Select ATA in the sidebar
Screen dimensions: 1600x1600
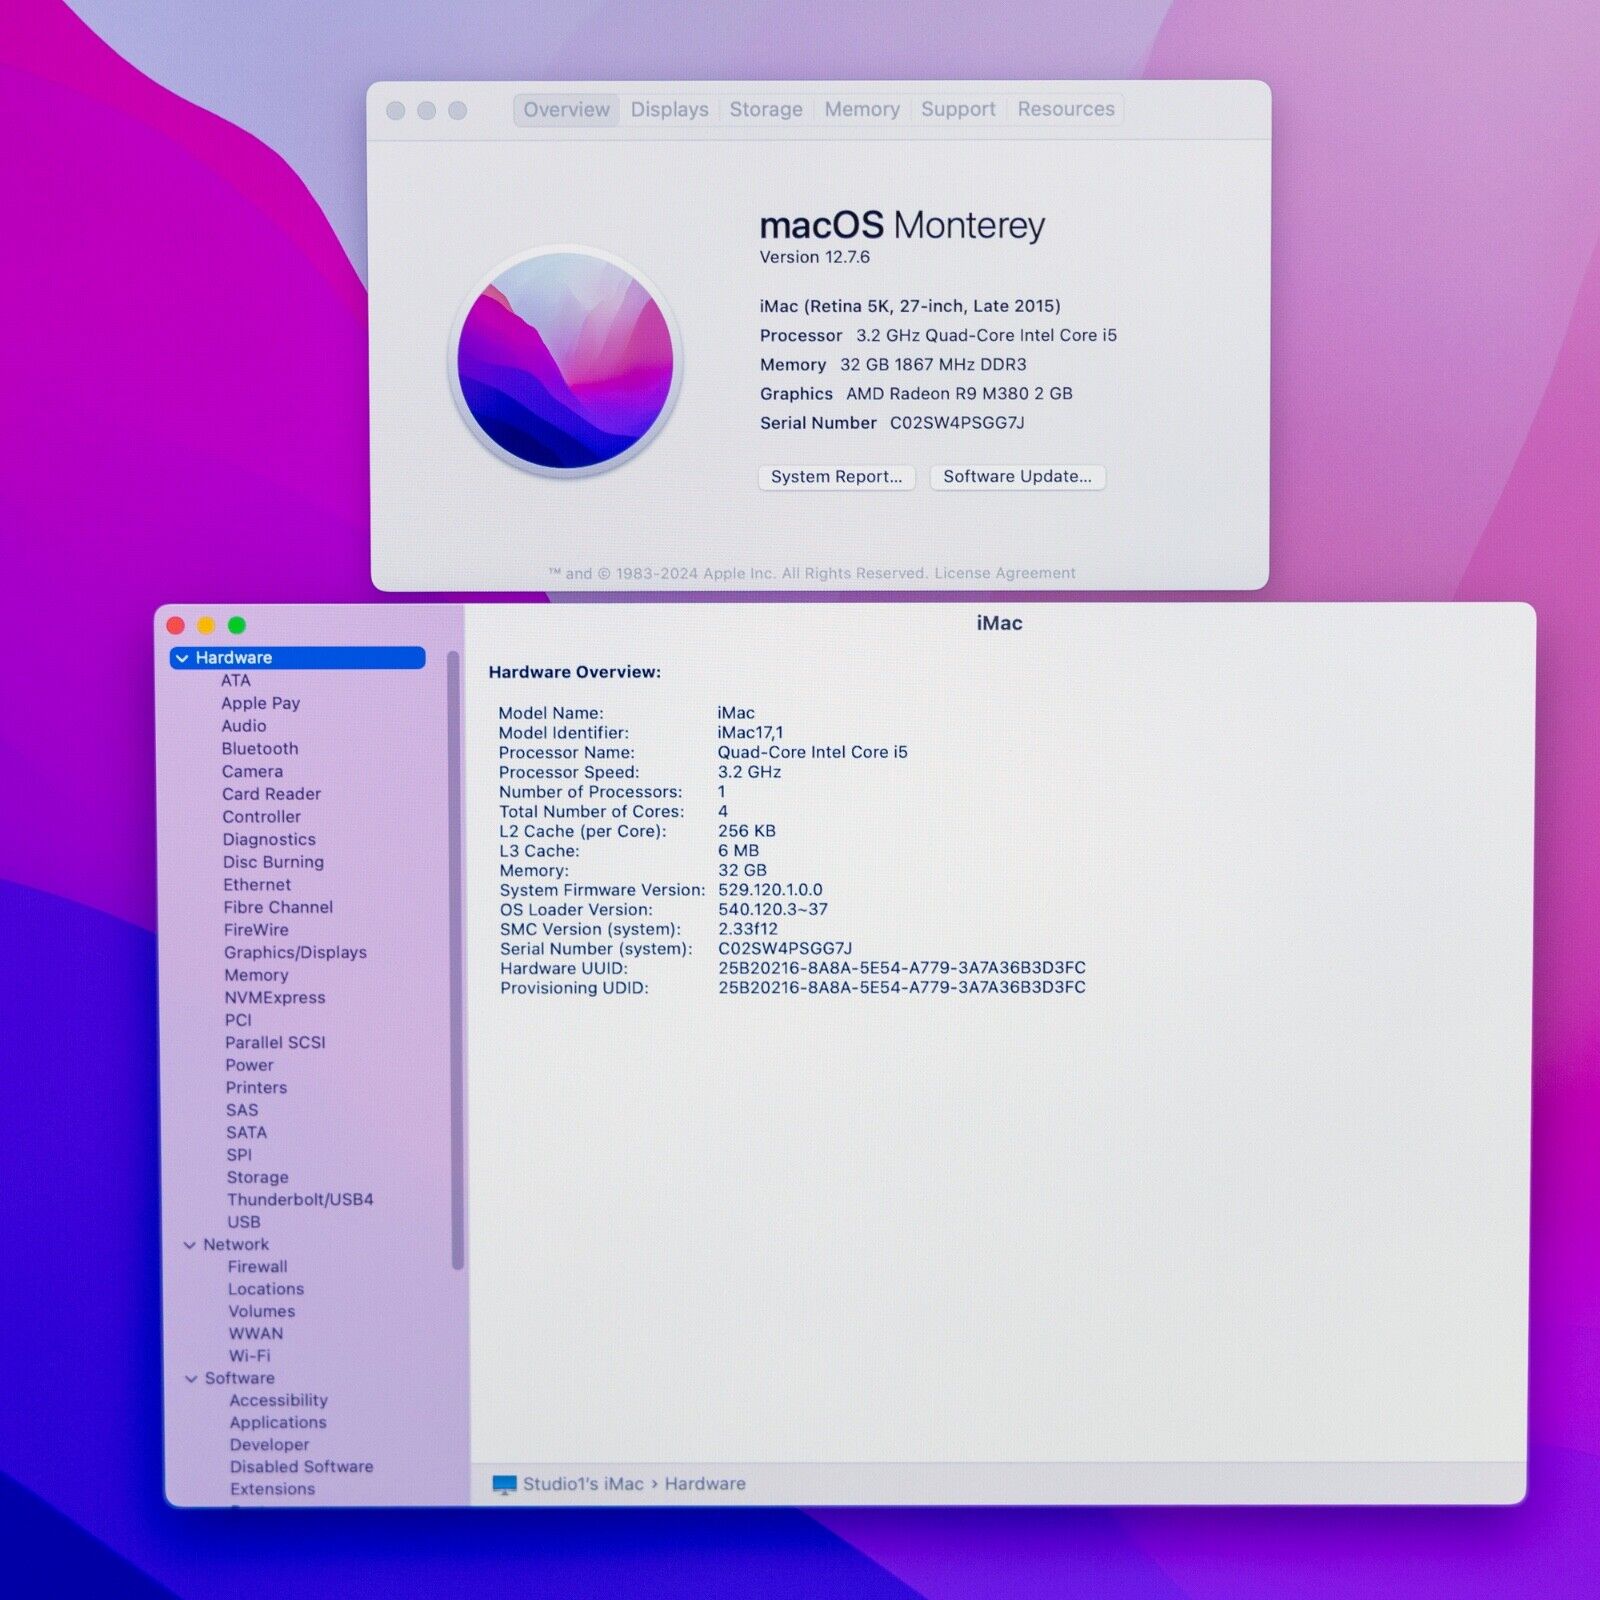[x=236, y=681]
